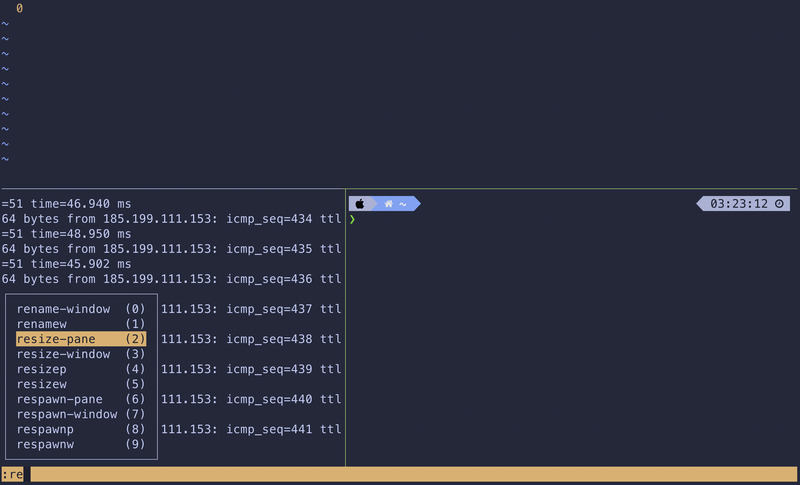Click the ping line with icmp_seq=439
Screen dimensions: 800x485
click(x=251, y=369)
